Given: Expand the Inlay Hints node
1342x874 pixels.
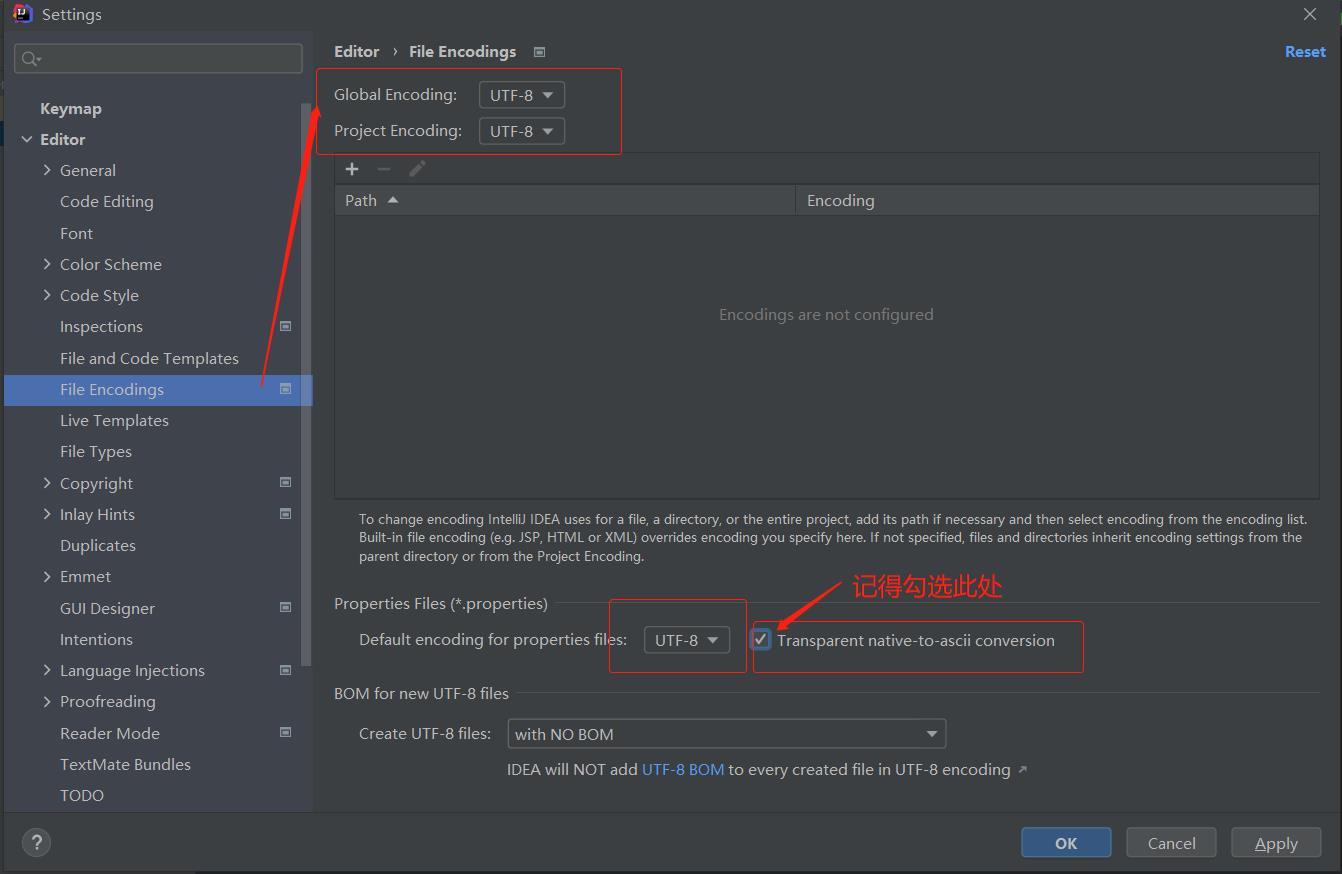Looking at the screenshot, I should [x=47, y=514].
